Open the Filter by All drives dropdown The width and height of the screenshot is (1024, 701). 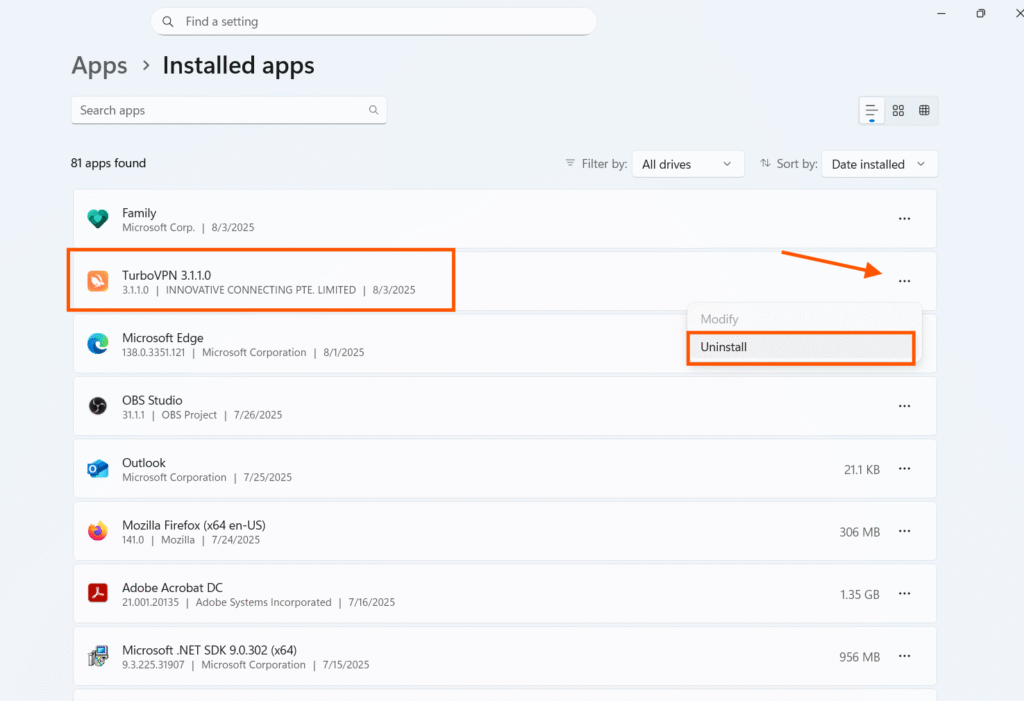[688, 164]
